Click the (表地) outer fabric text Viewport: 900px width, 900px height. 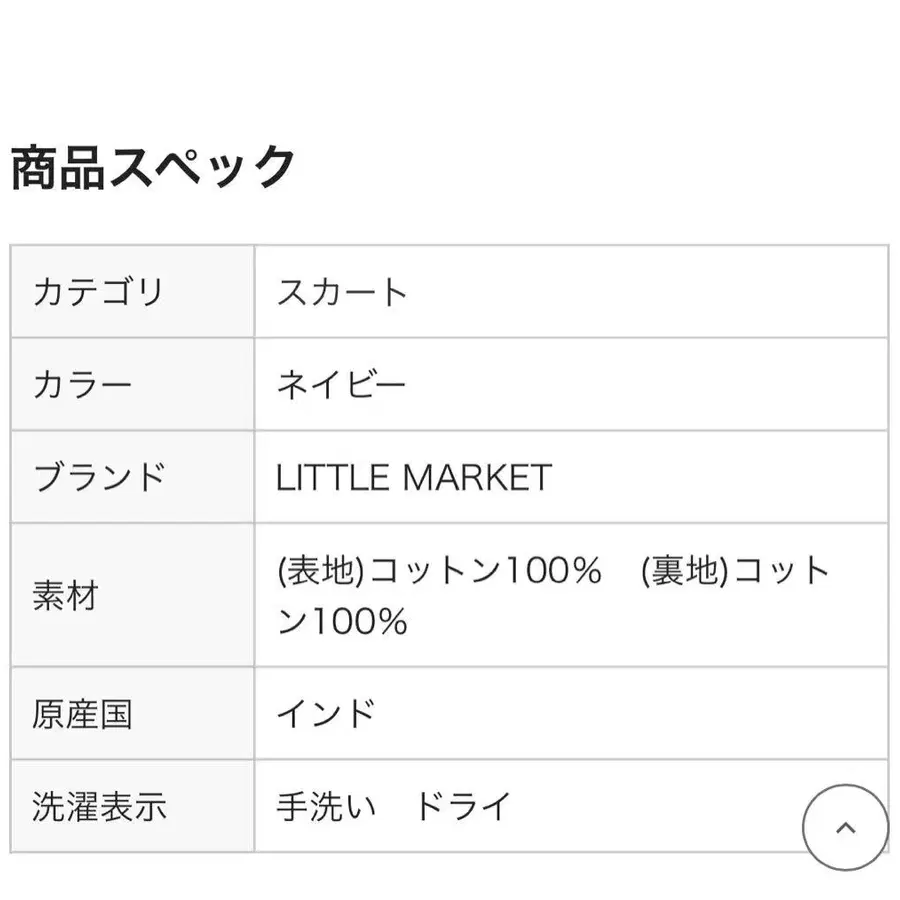[322, 572]
